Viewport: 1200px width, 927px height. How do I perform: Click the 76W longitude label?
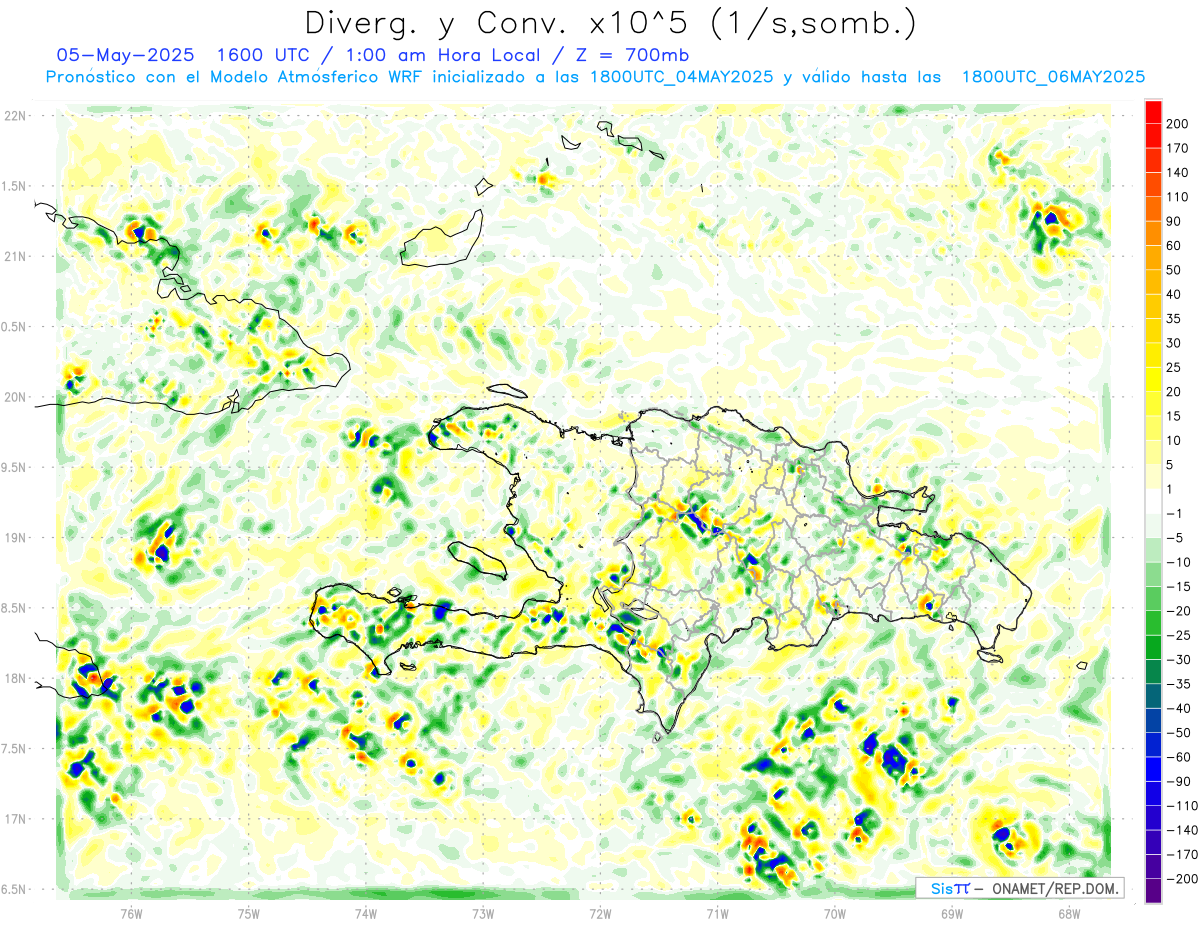(x=131, y=913)
